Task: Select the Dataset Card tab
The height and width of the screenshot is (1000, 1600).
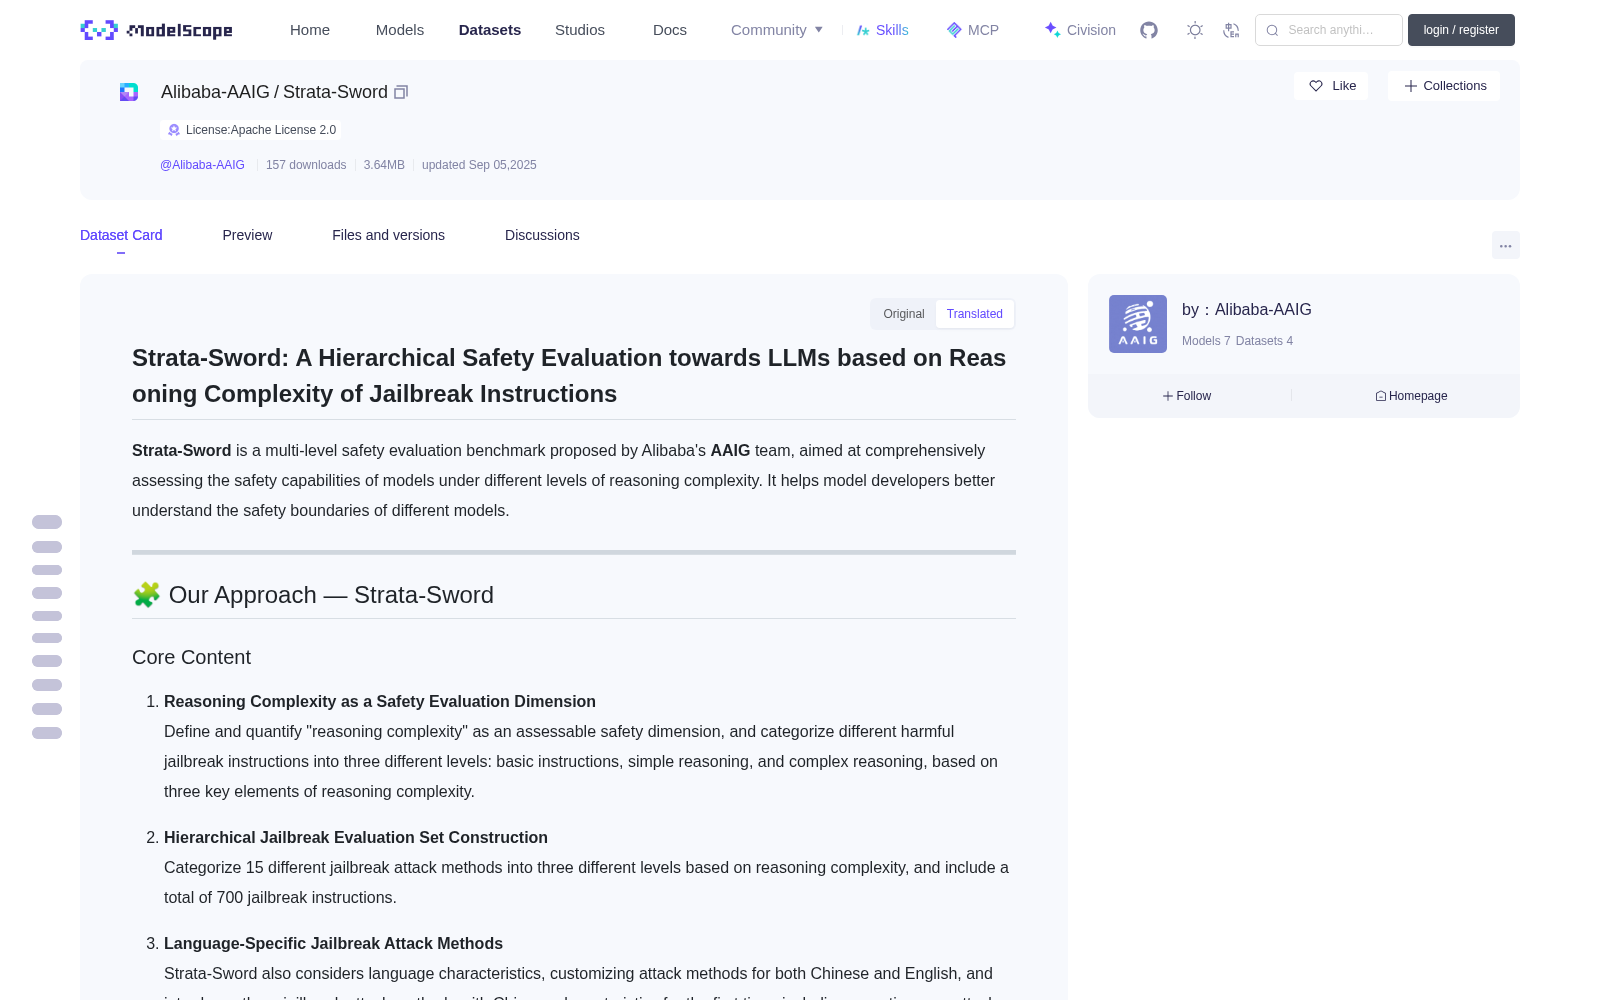Action: [121, 235]
